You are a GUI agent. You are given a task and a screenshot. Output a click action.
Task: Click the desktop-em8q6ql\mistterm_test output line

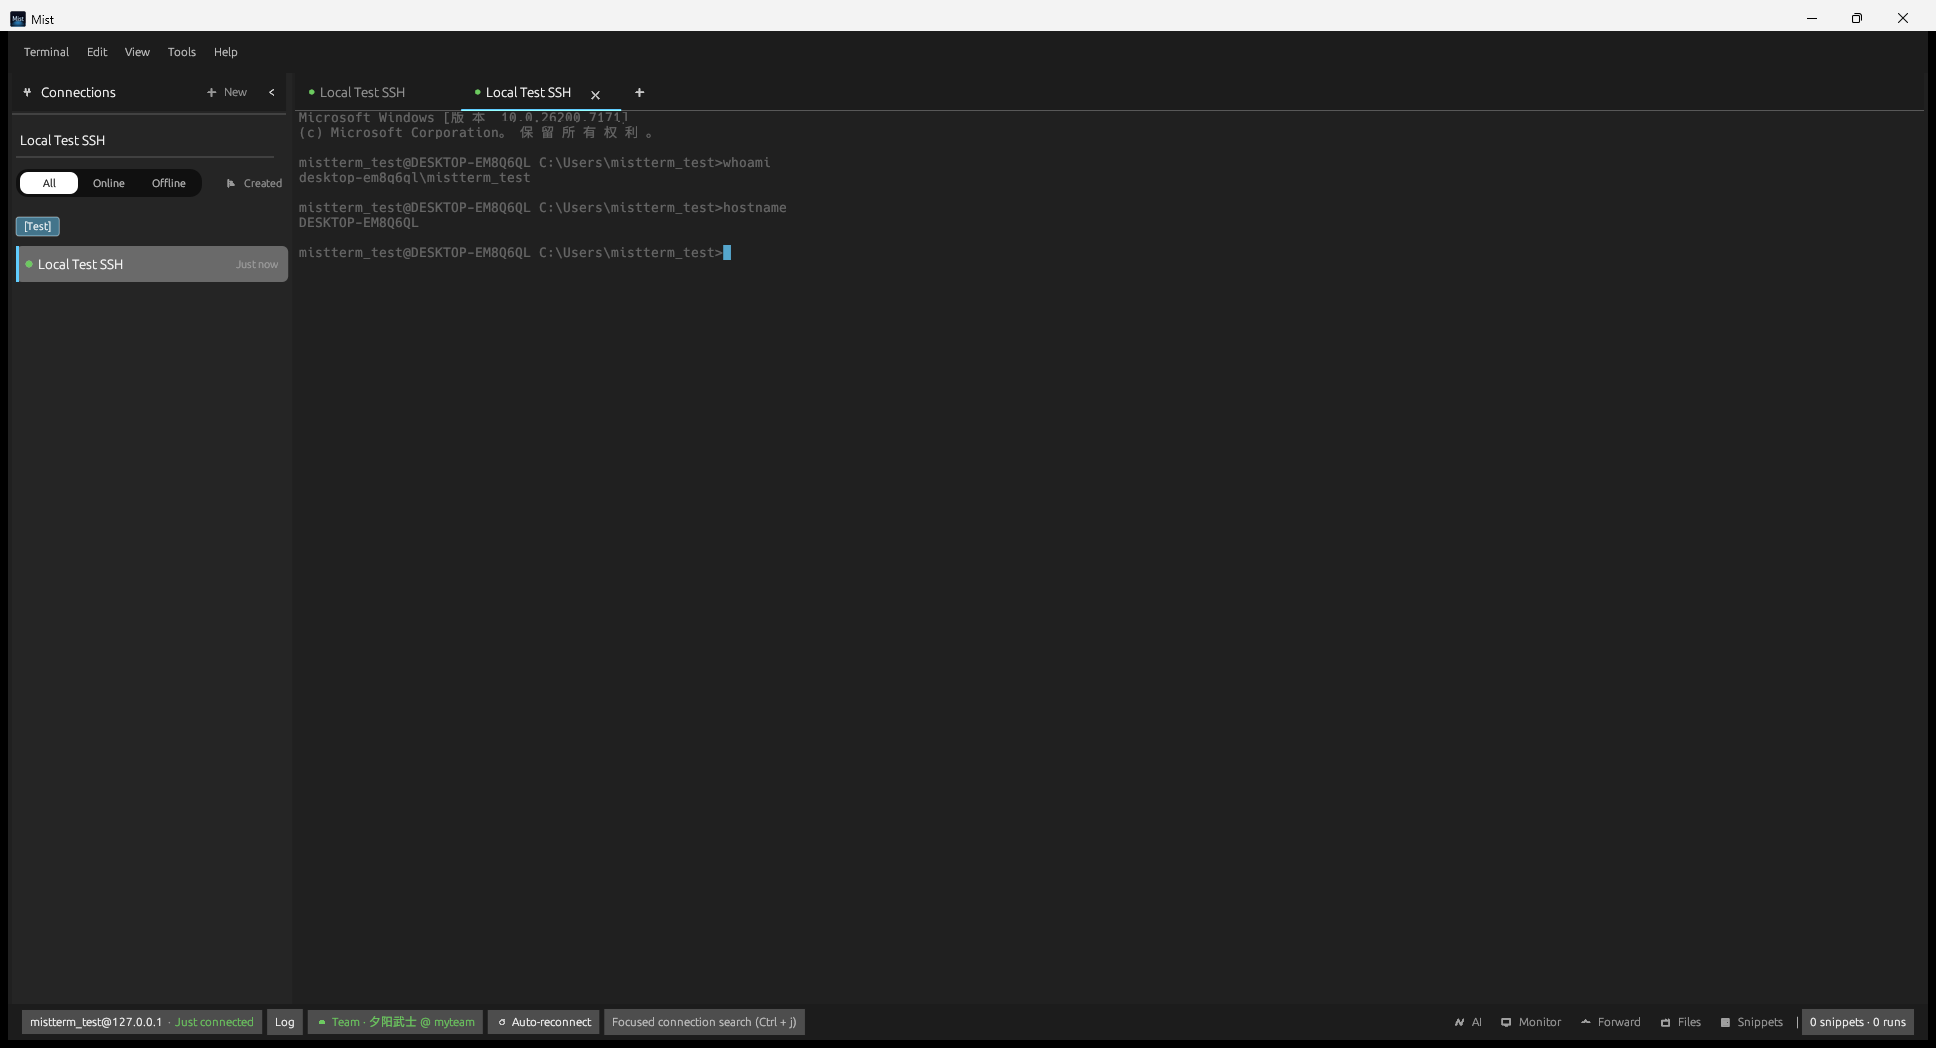(414, 178)
